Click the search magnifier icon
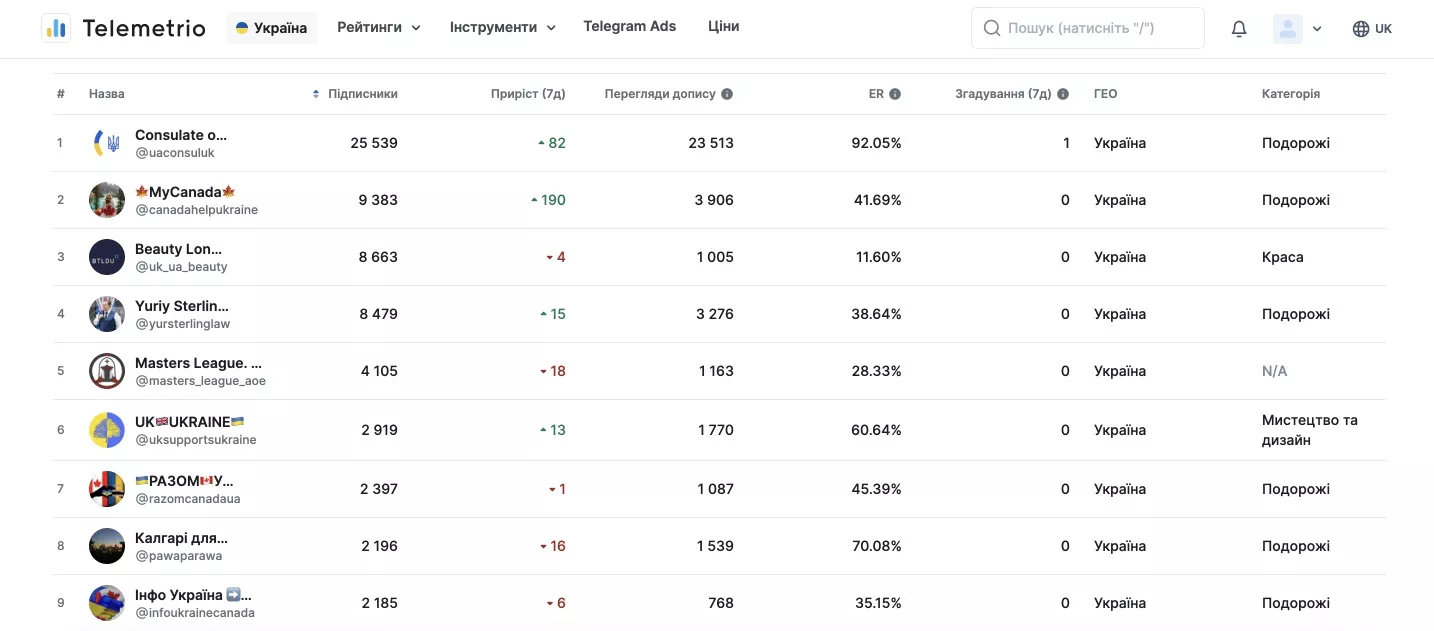Screen dimensions: 1434x631 992,28
